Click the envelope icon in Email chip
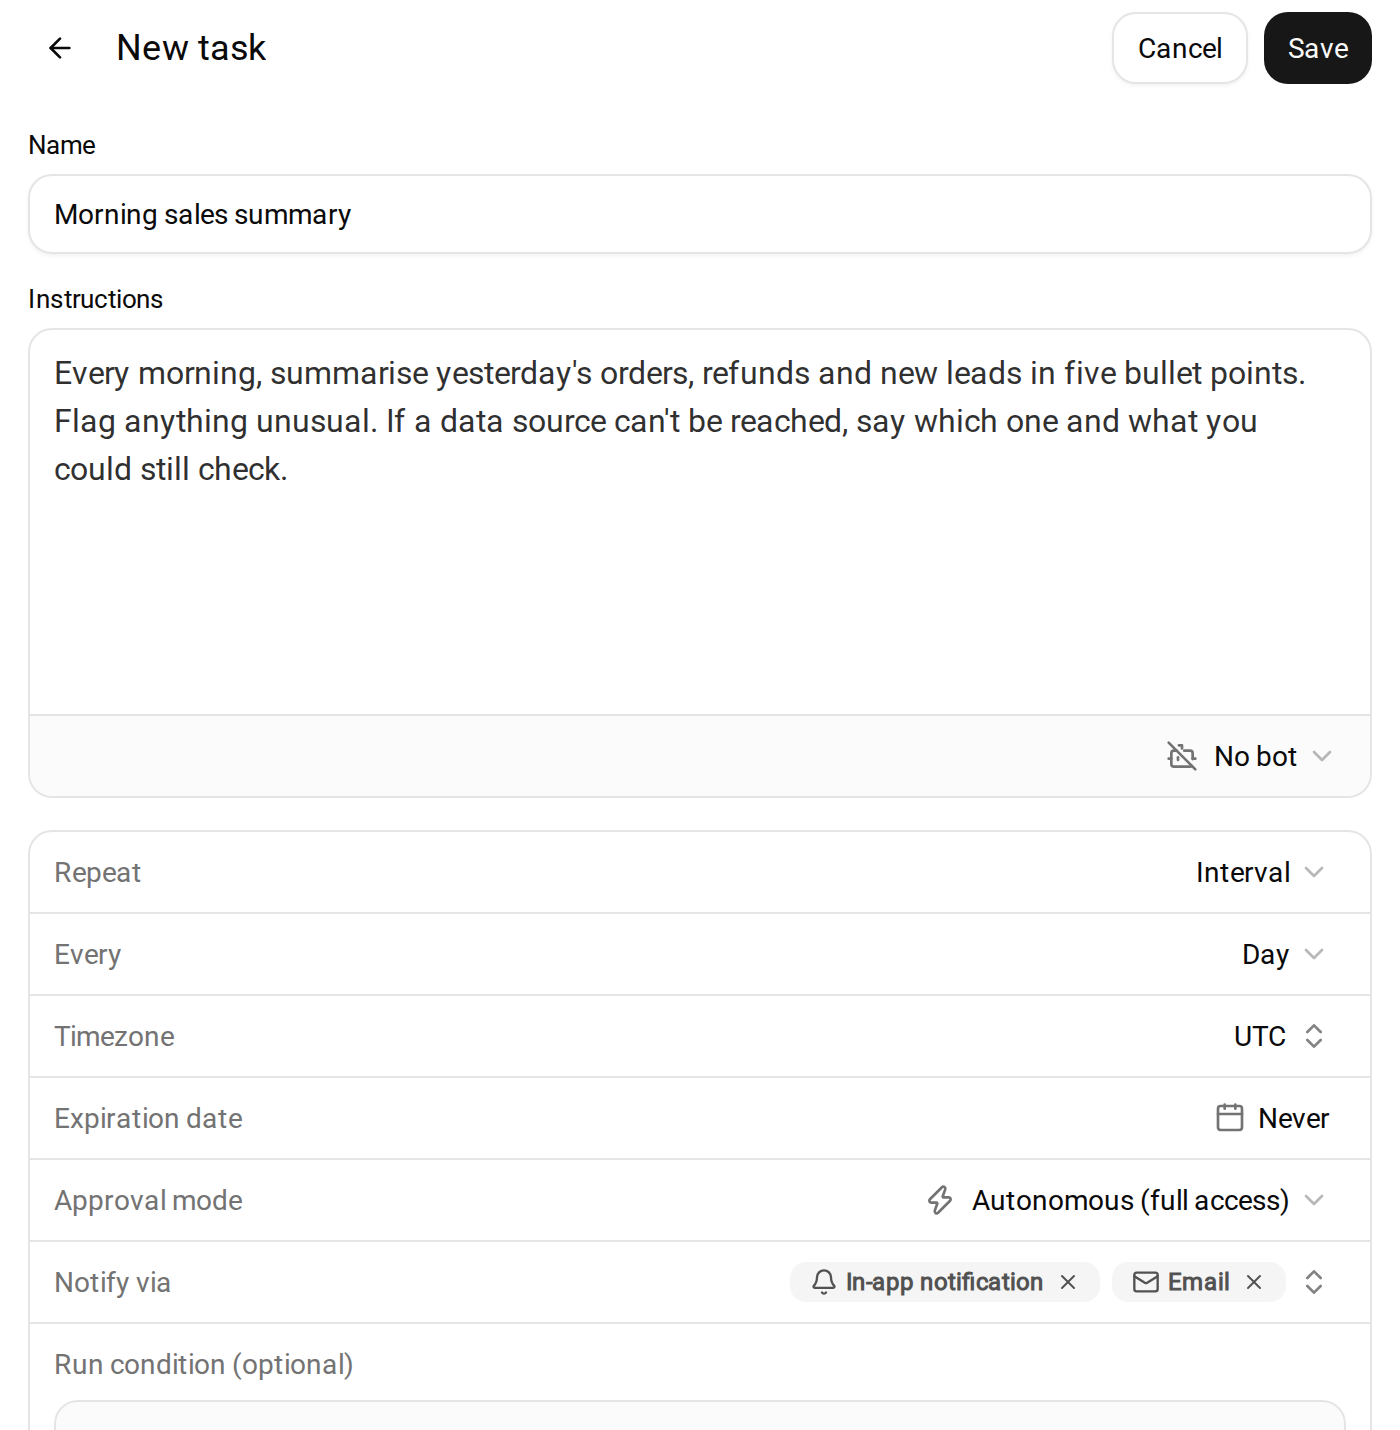1400x1430 pixels. [x=1146, y=1282]
